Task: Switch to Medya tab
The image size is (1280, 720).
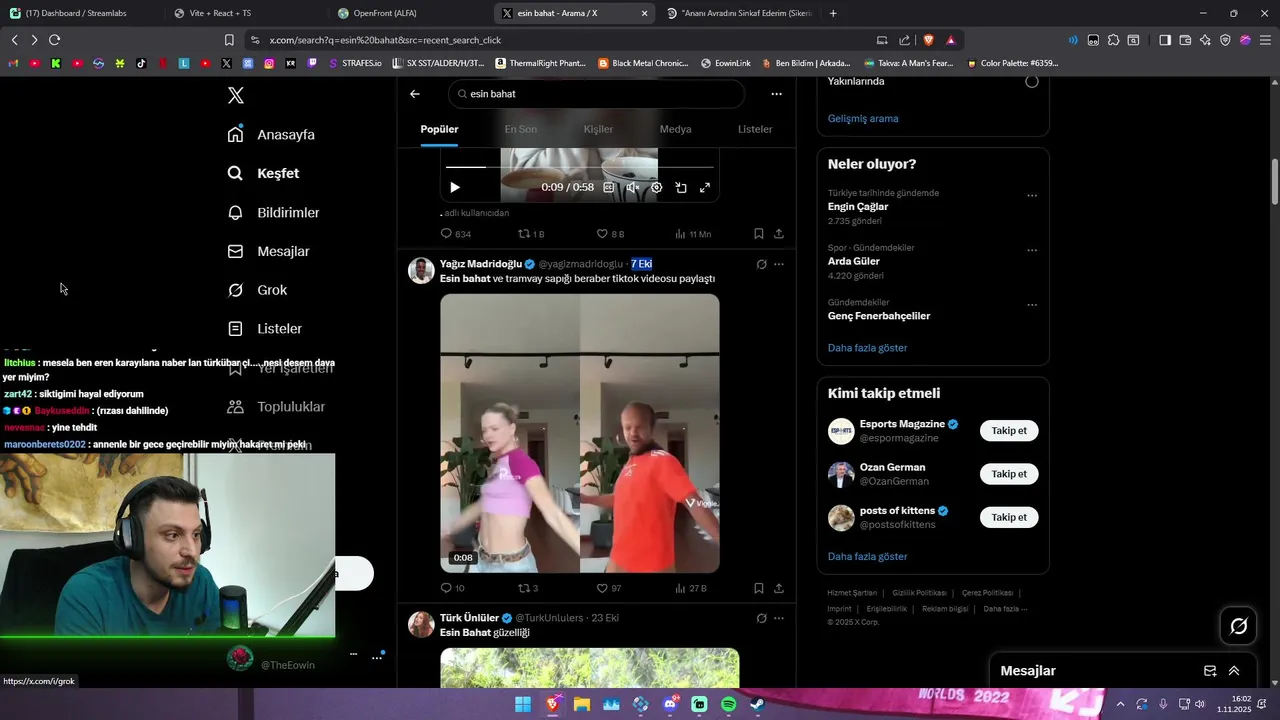Action: coord(675,129)
